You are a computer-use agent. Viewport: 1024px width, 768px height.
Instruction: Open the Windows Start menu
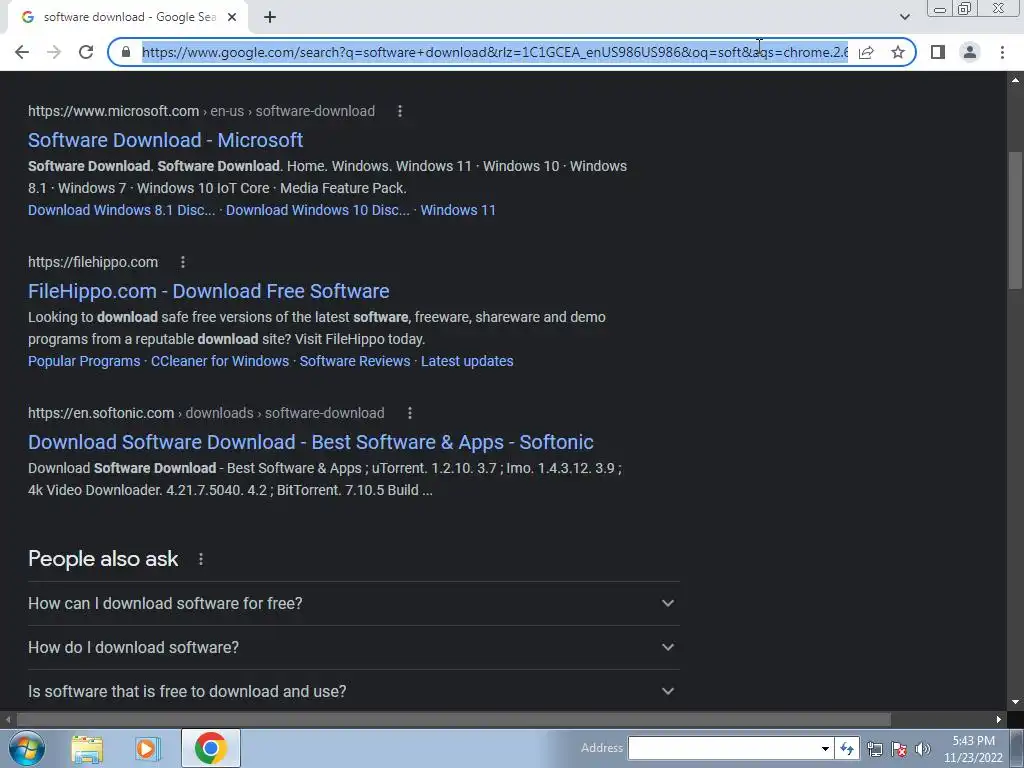pyautogui.click(x=27, y=748)
